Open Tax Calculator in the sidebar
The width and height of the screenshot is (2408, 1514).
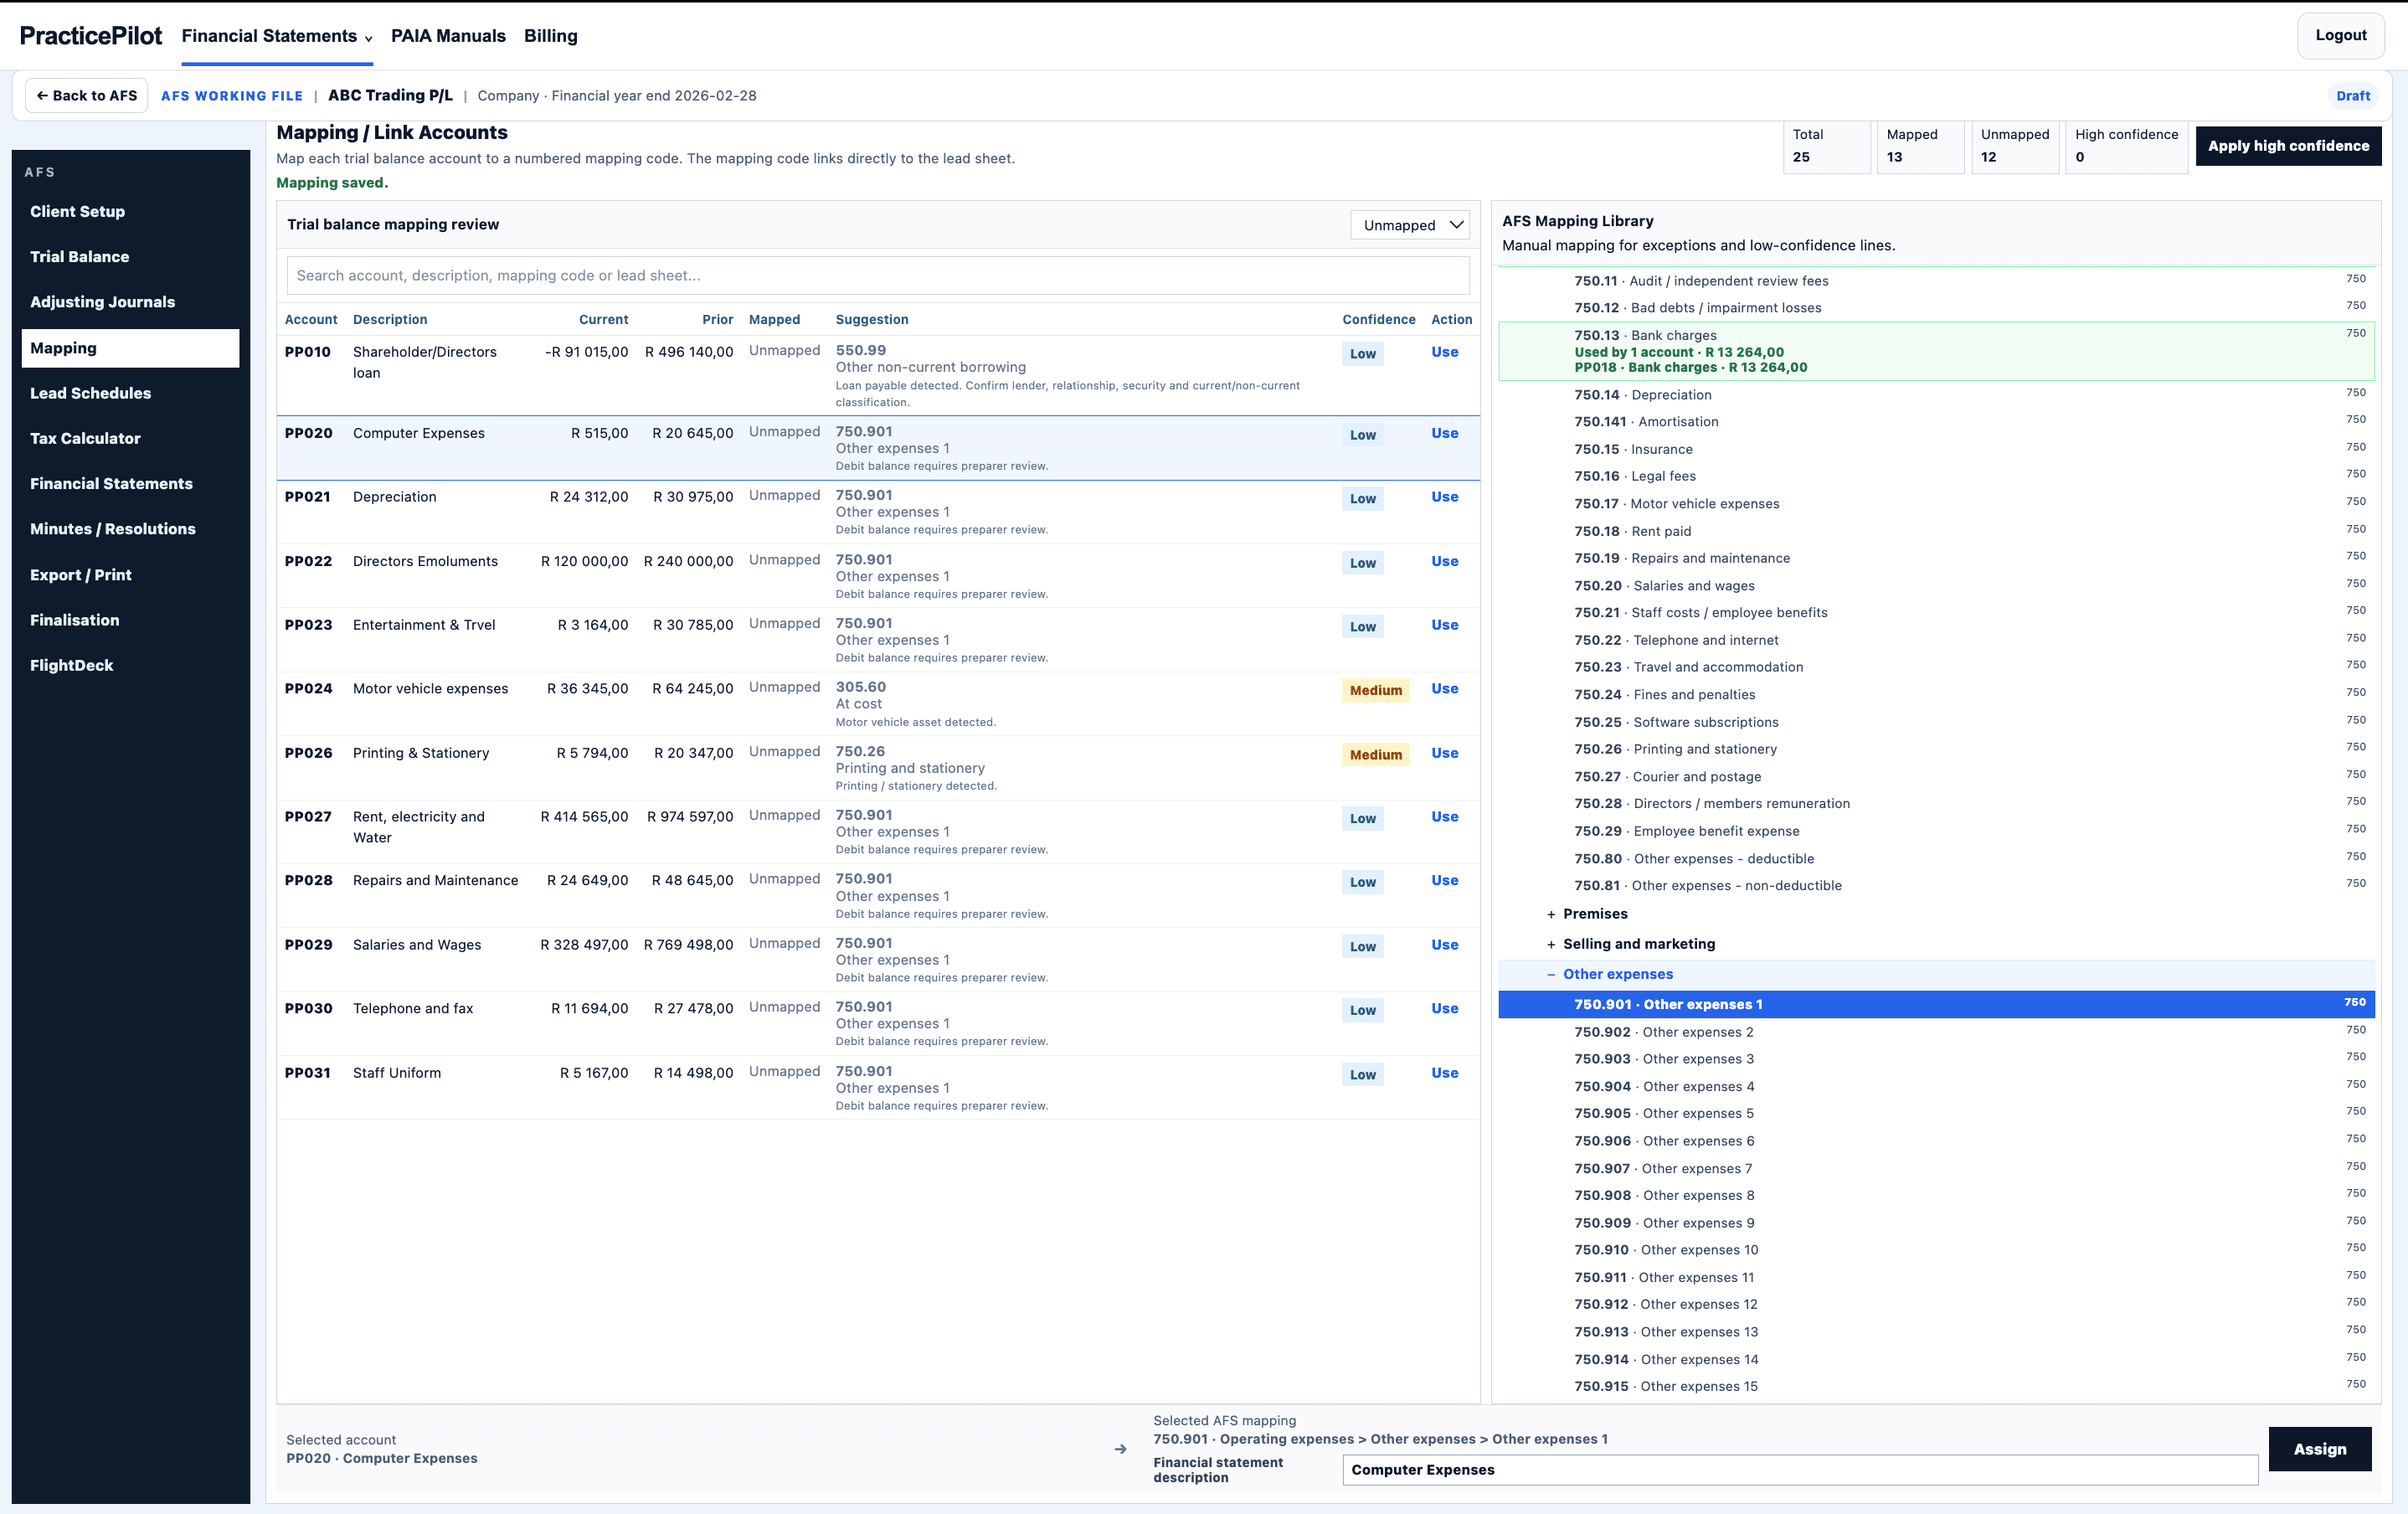click(x=130, y=438)
